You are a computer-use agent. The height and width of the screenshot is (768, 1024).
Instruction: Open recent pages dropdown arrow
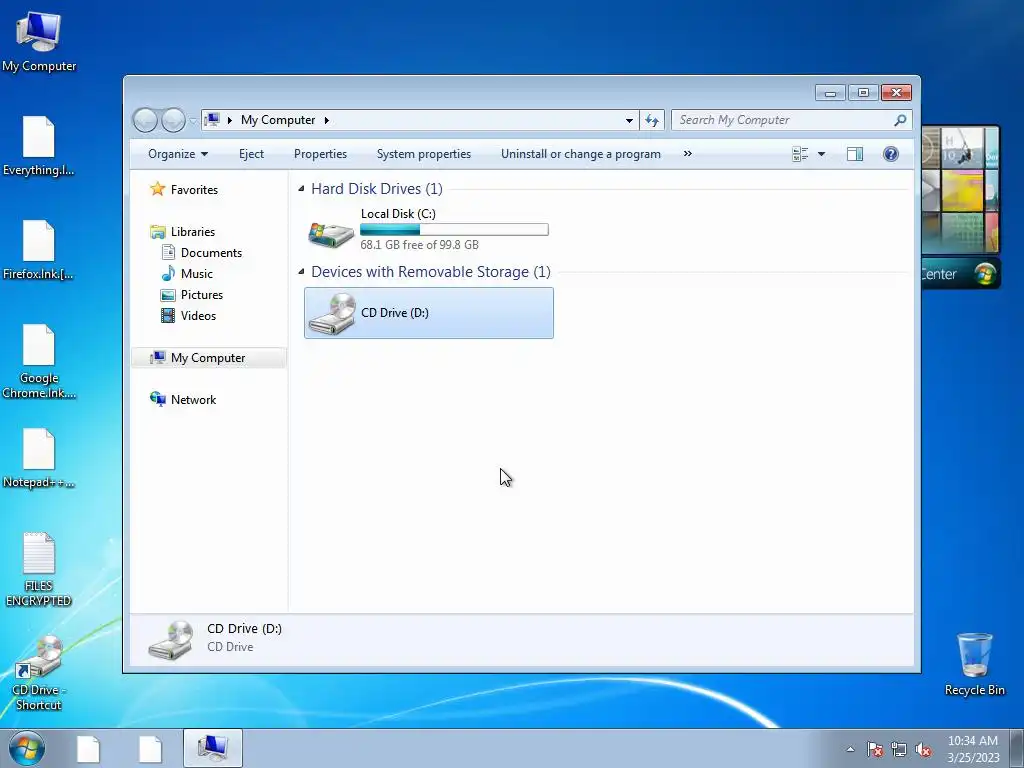point(193,120)
